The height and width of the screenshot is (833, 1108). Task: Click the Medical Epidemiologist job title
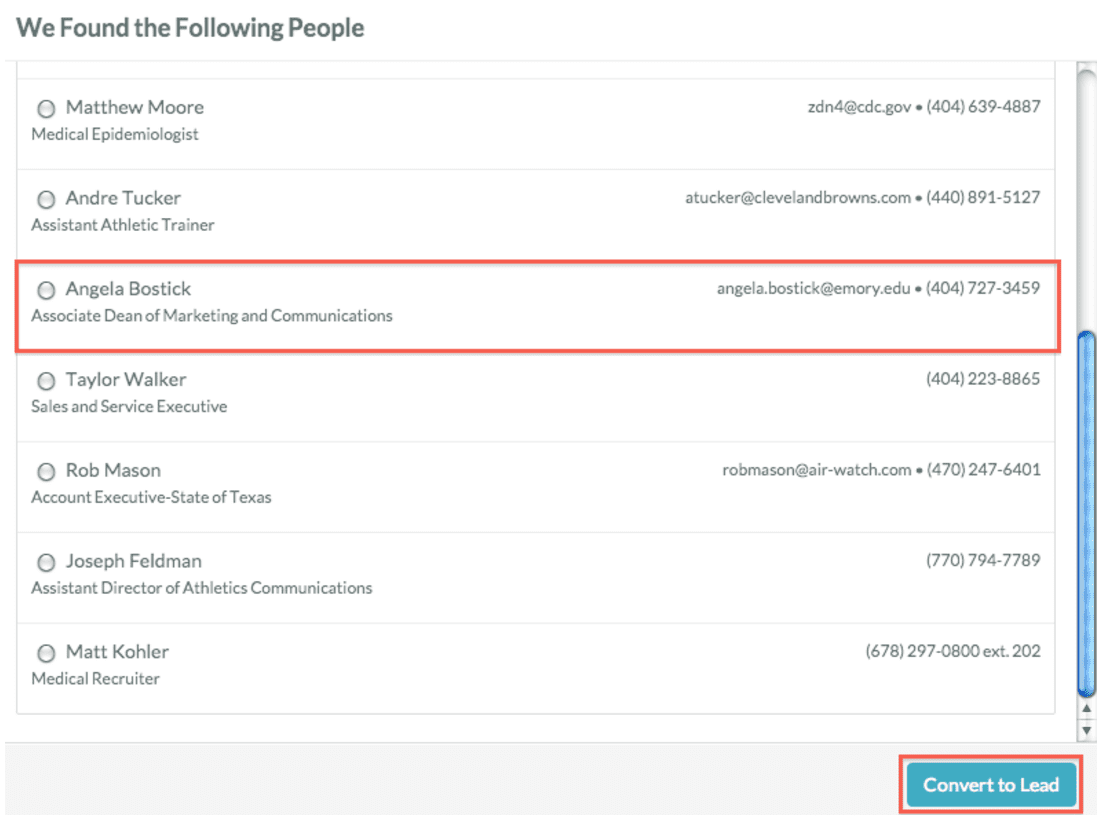pos(115,134)
